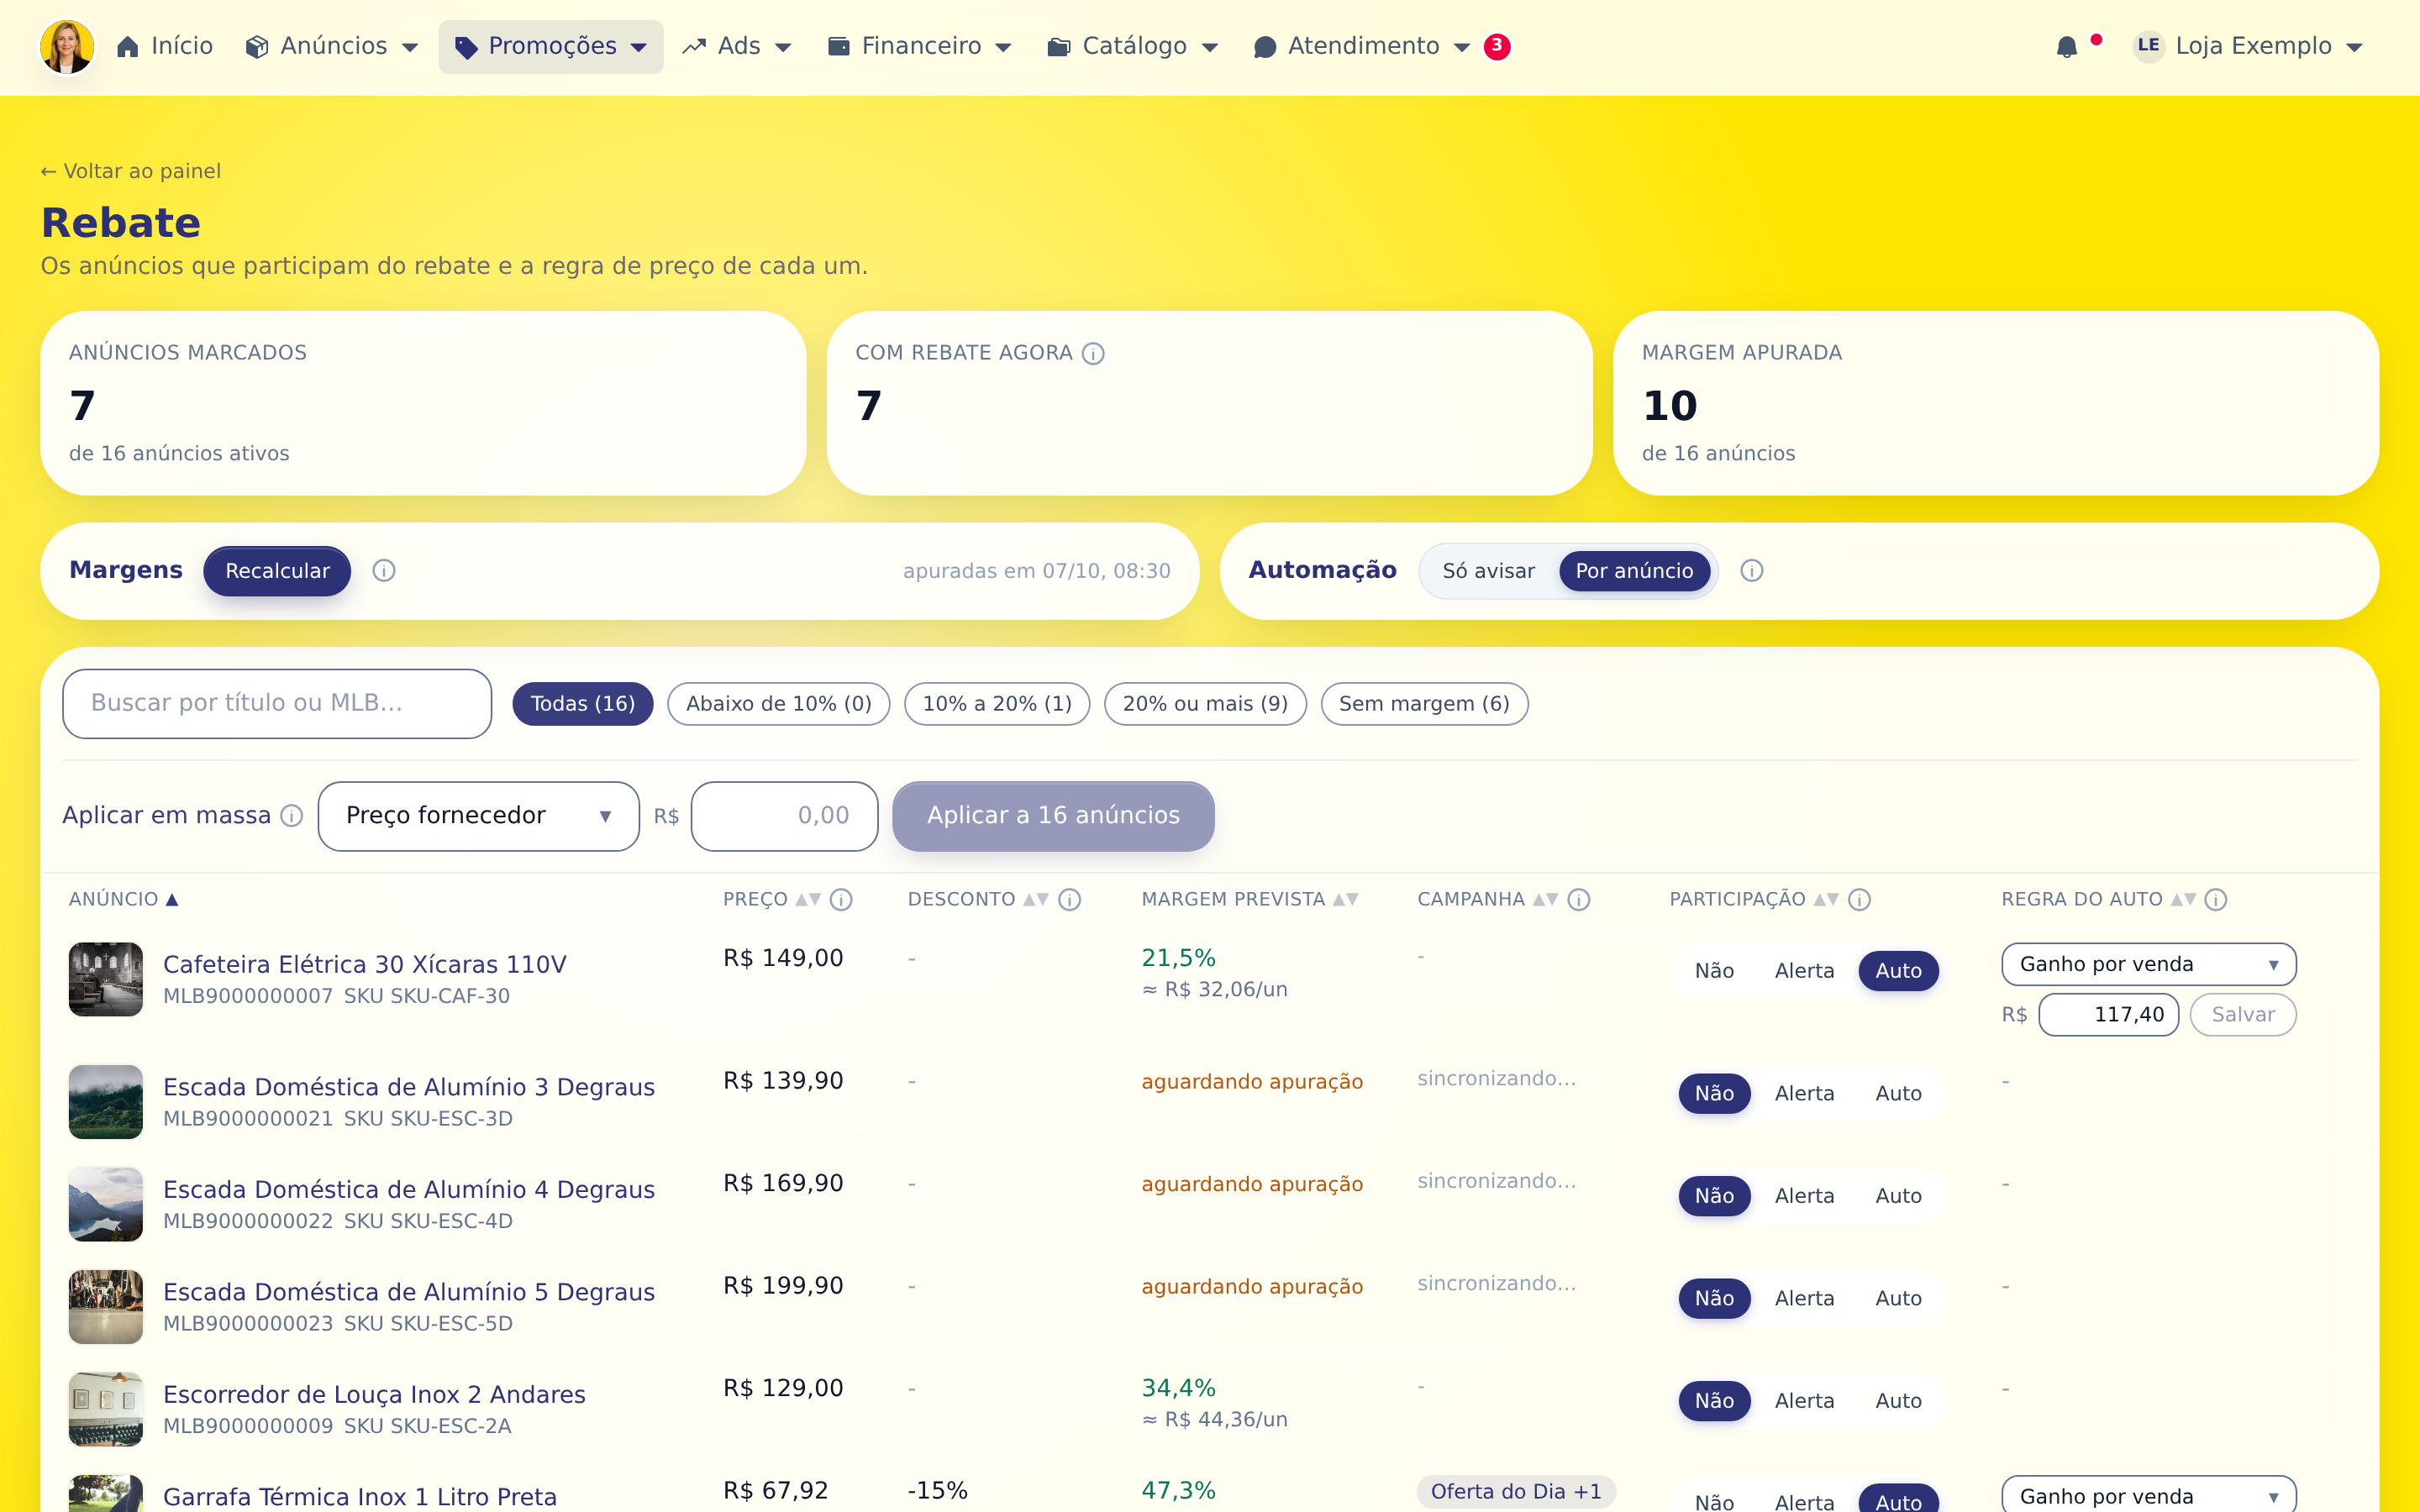
Task: Click info icon in Campanha column header
Action: 1578,899
